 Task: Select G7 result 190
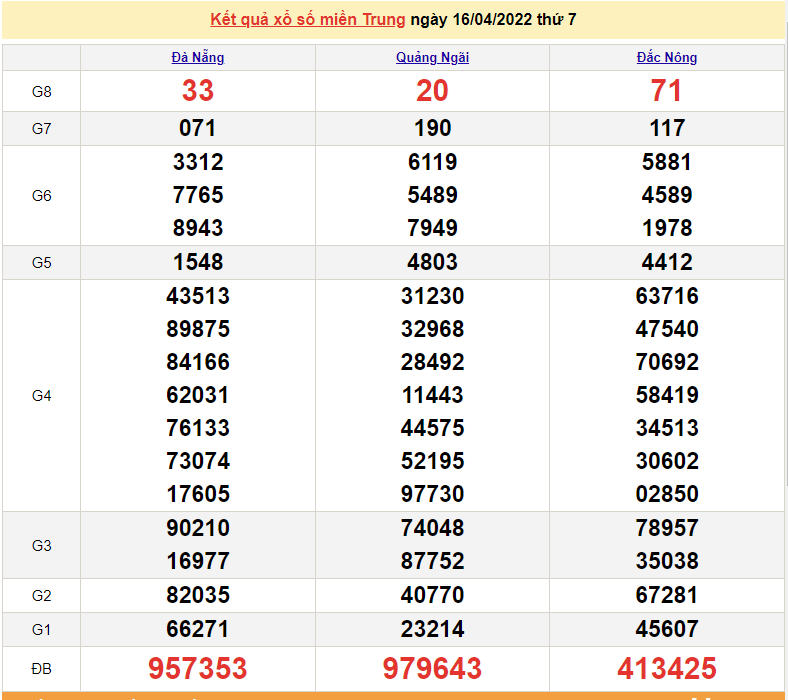432,128
